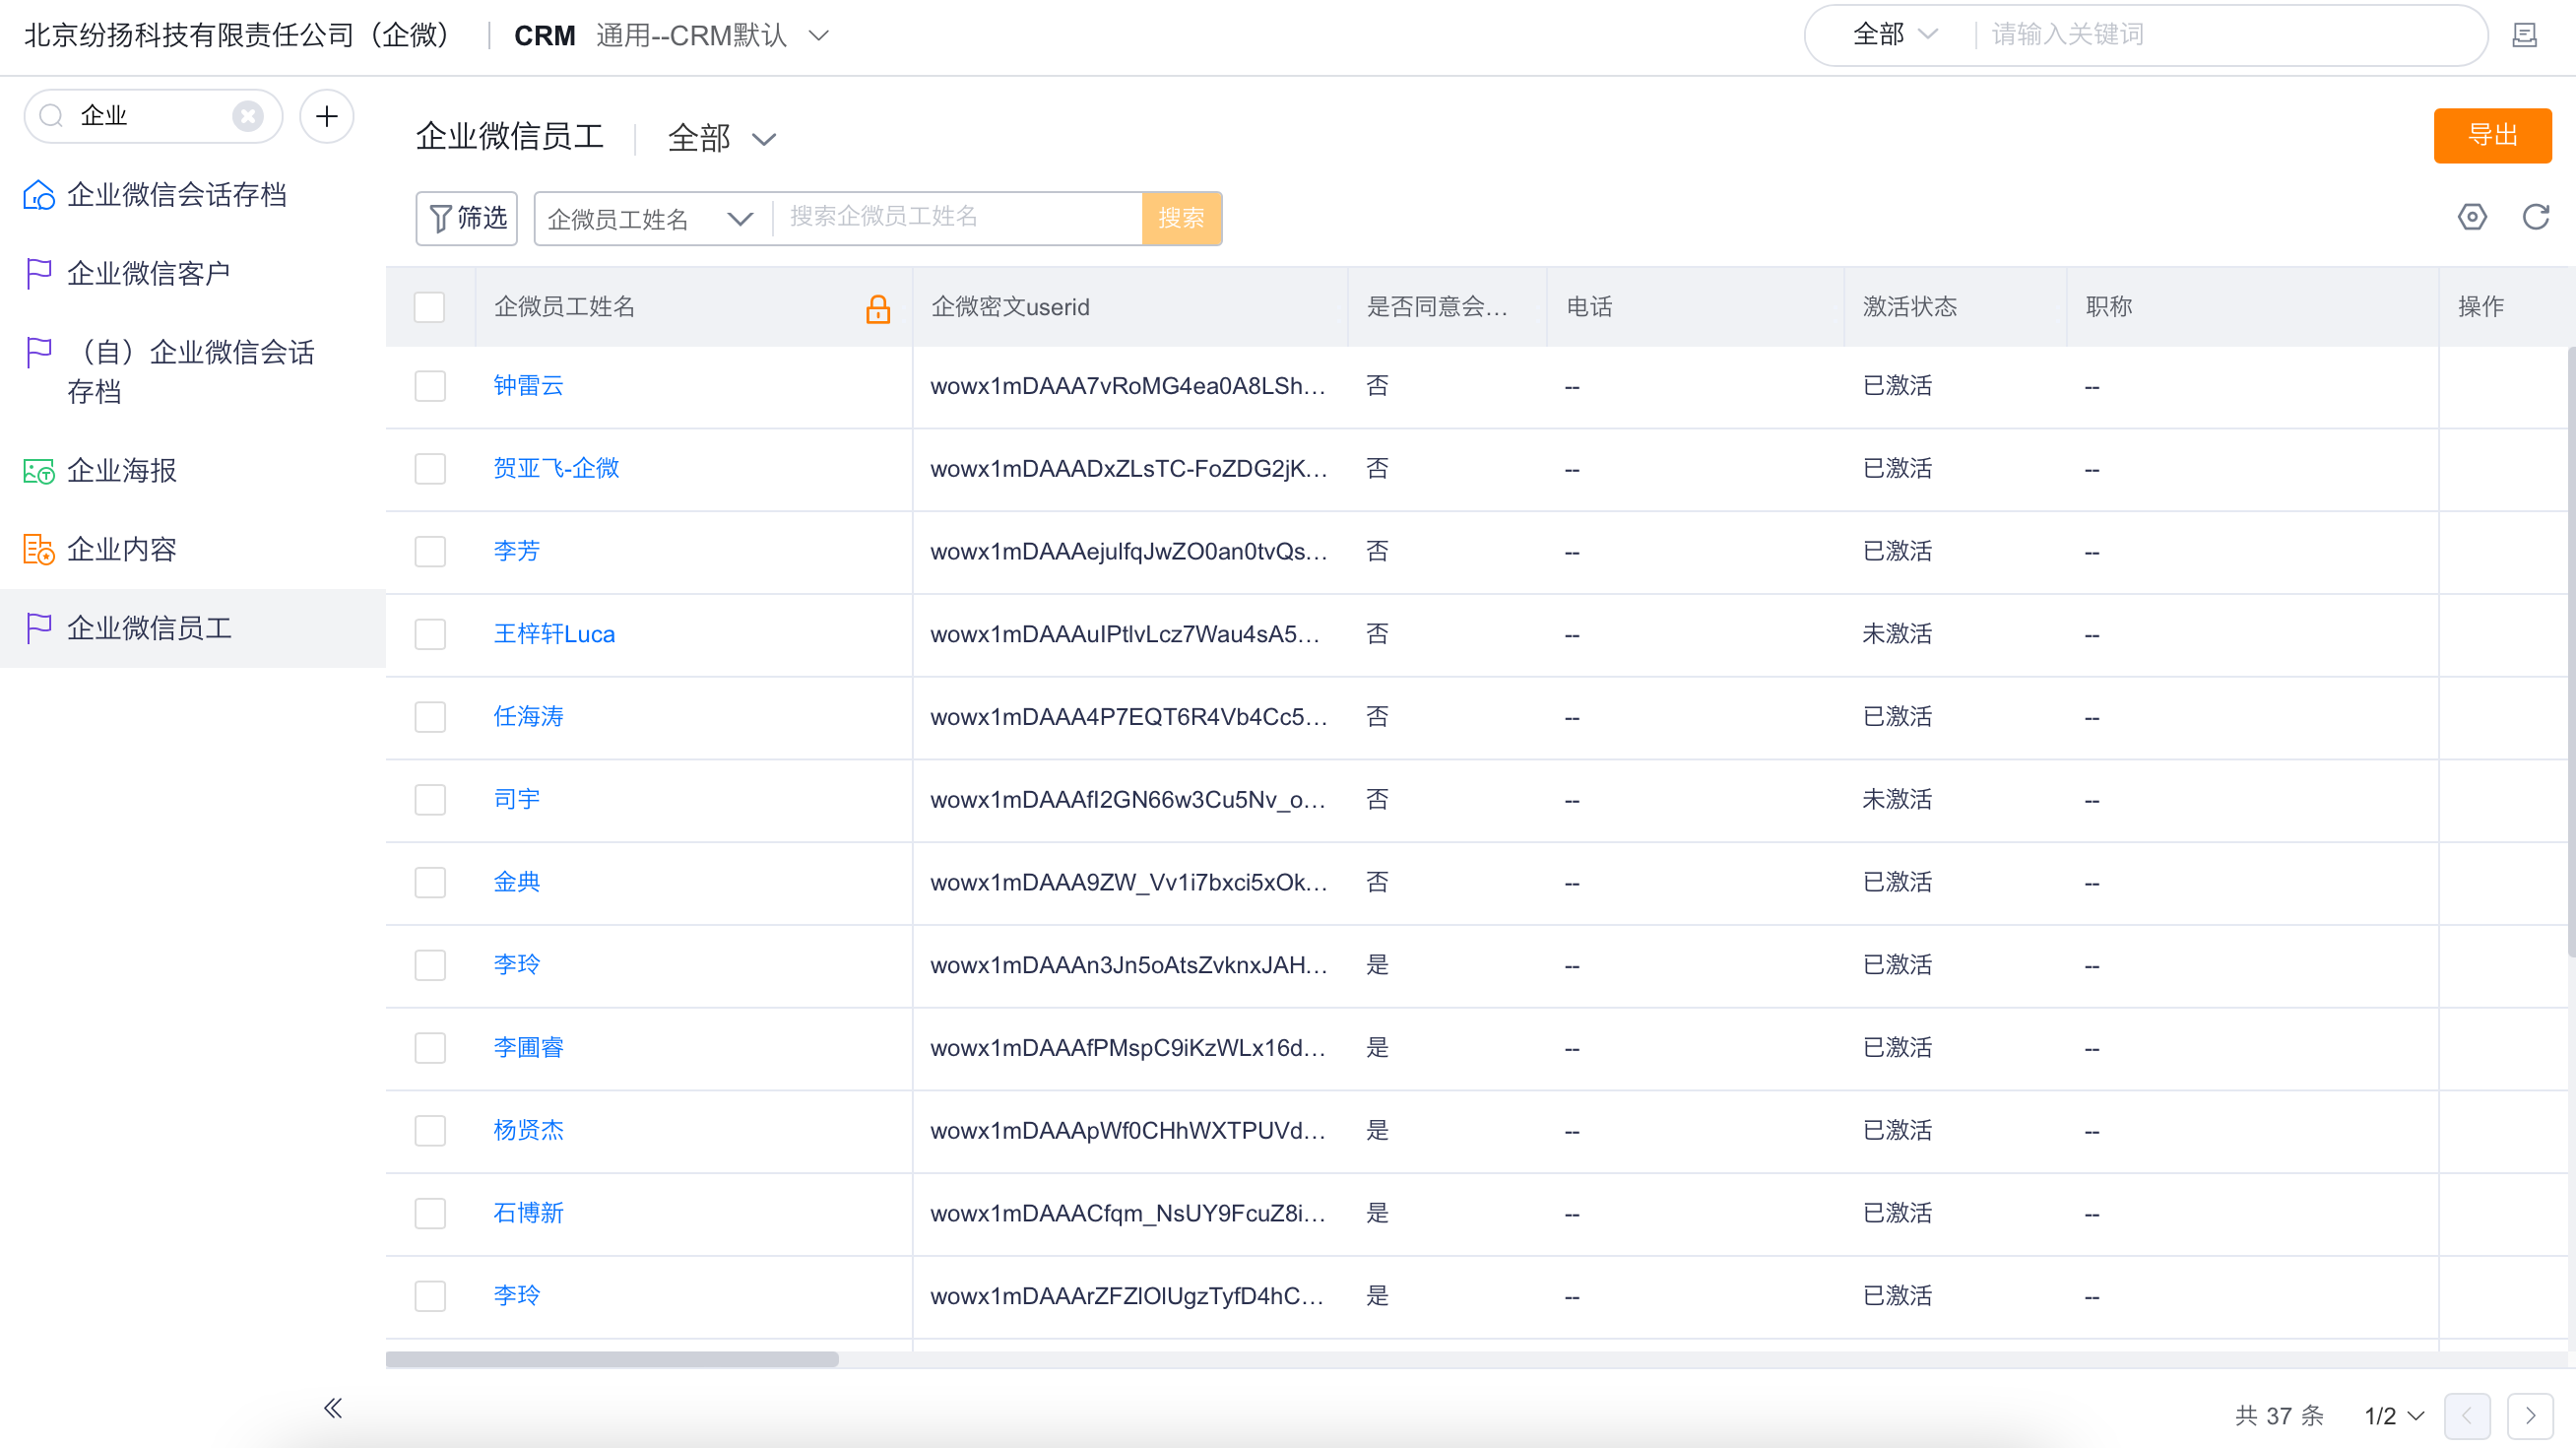Click the add menu plus button
This screenshot has width=2576, height=1448.
coord(327,116)
